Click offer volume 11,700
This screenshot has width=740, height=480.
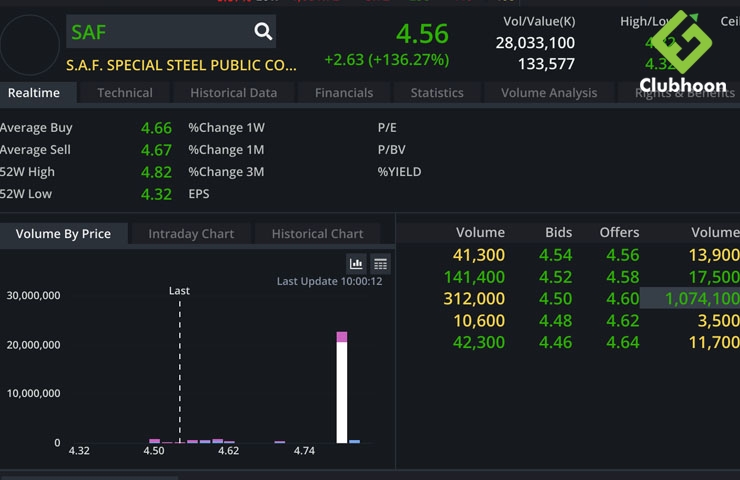(714, 342)
